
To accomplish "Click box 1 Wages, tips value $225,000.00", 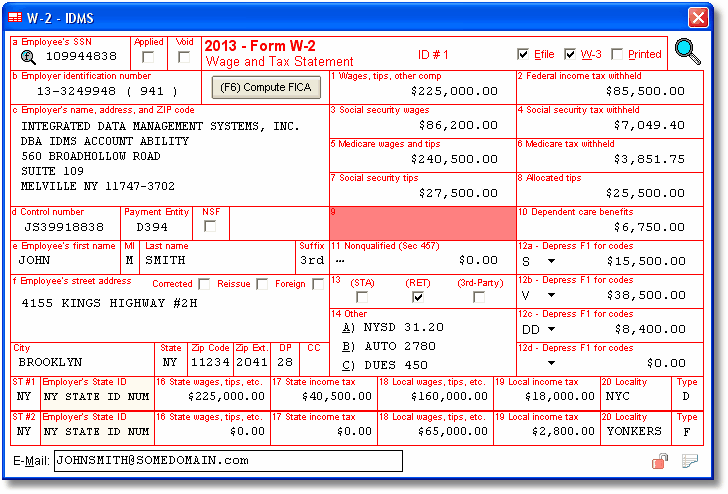I will click(454, 91).
